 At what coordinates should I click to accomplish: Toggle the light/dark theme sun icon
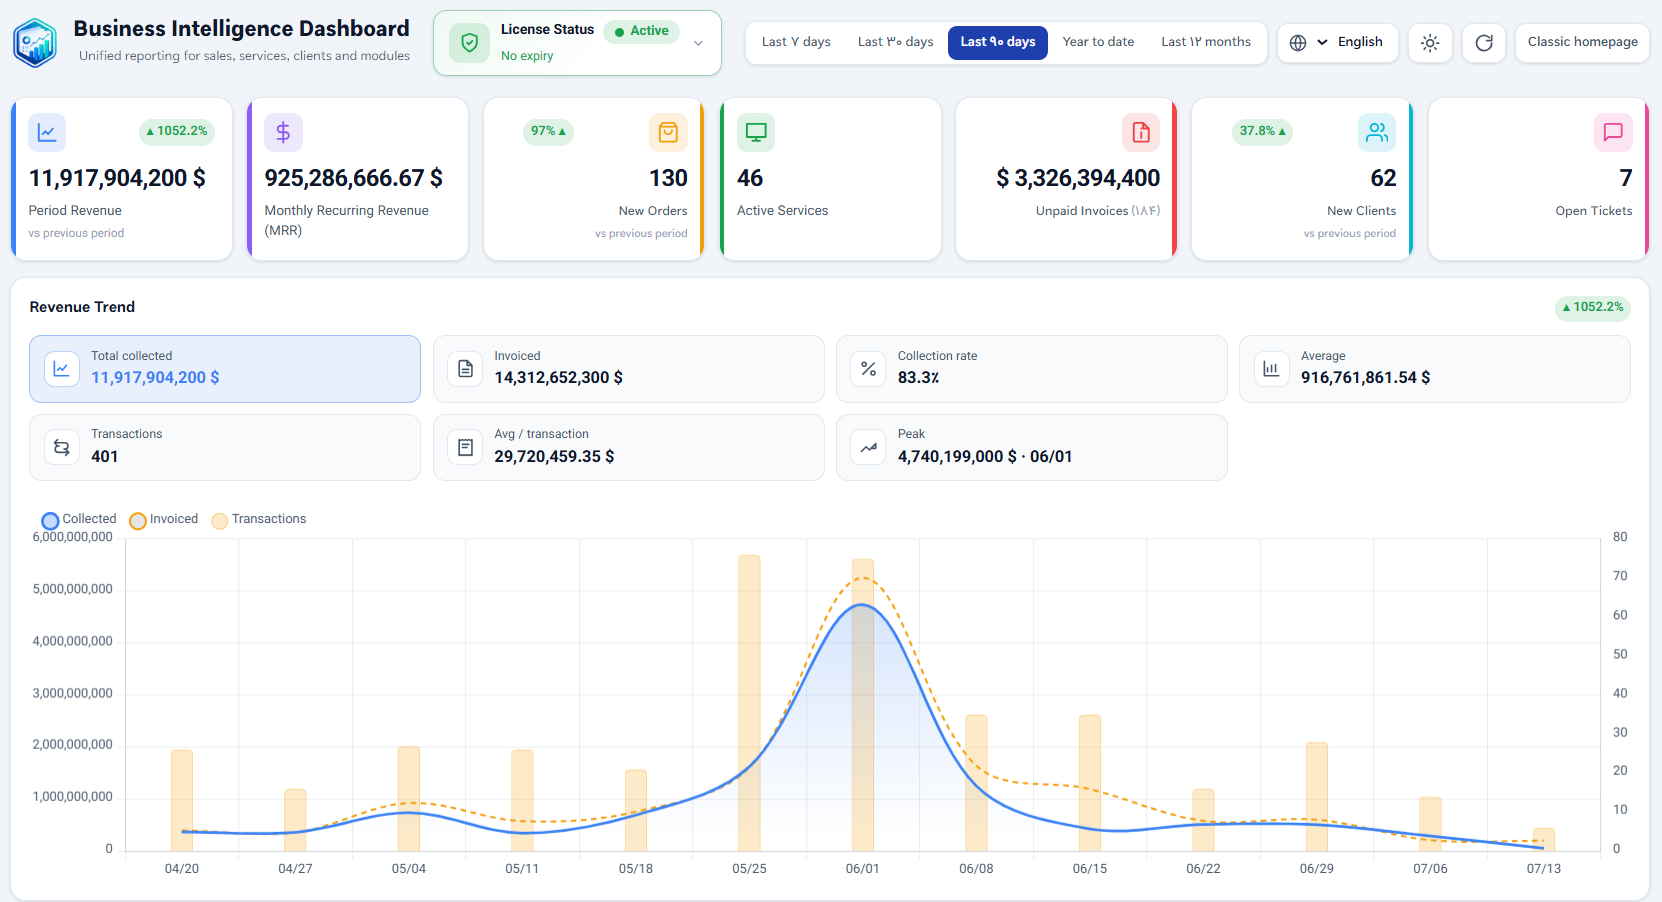(1430, 43)
